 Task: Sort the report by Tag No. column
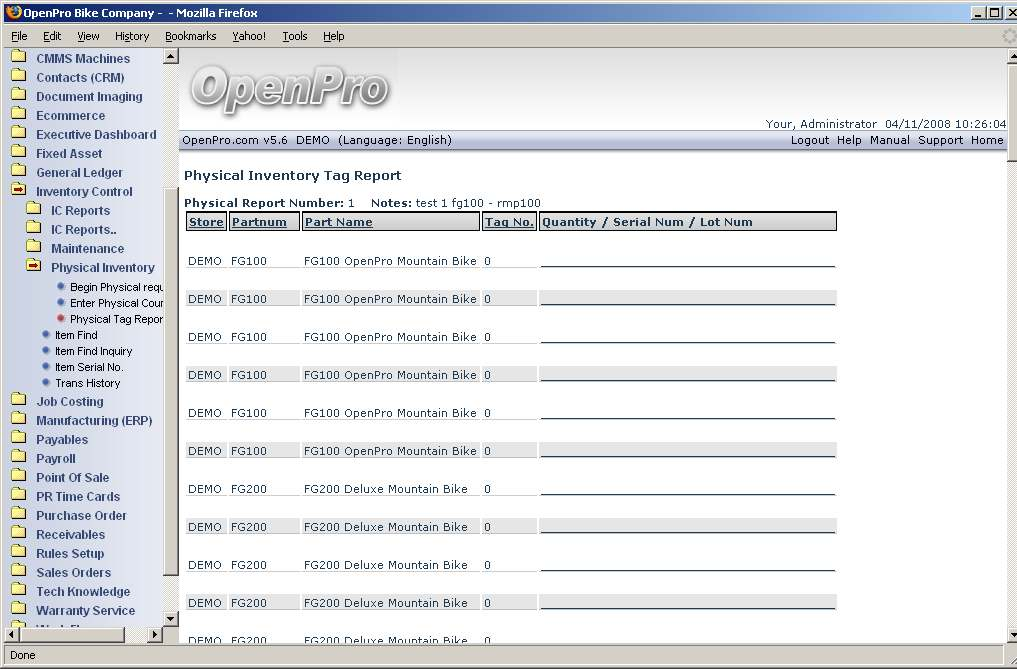coord(509,222)
